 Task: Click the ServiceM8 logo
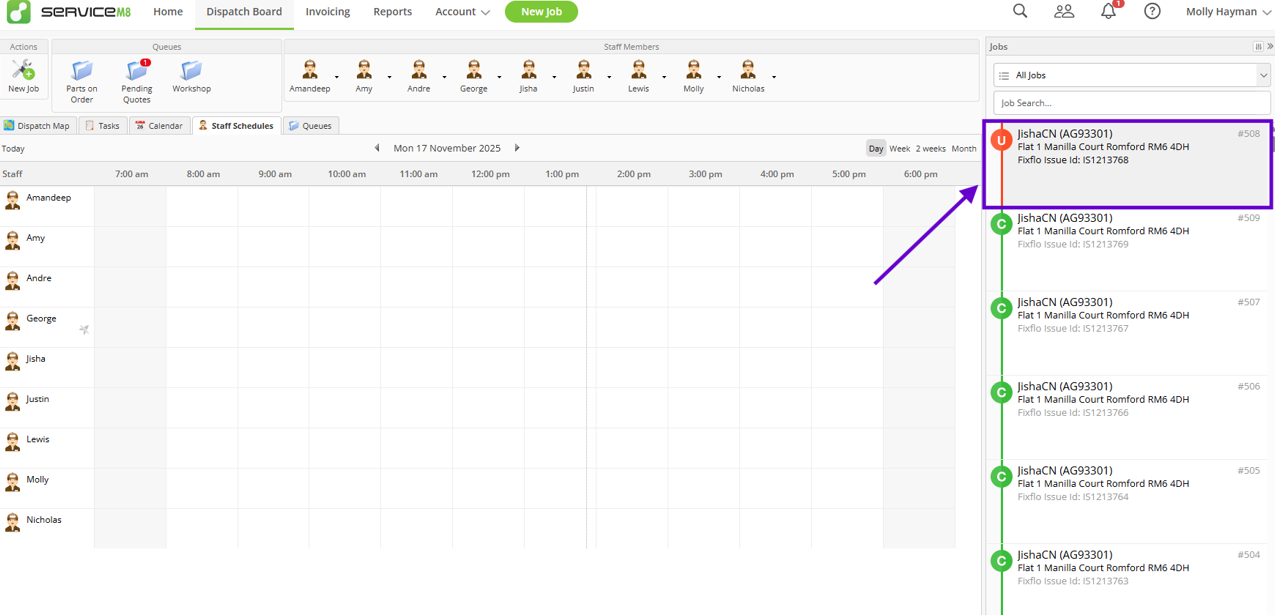pos(69,12)
